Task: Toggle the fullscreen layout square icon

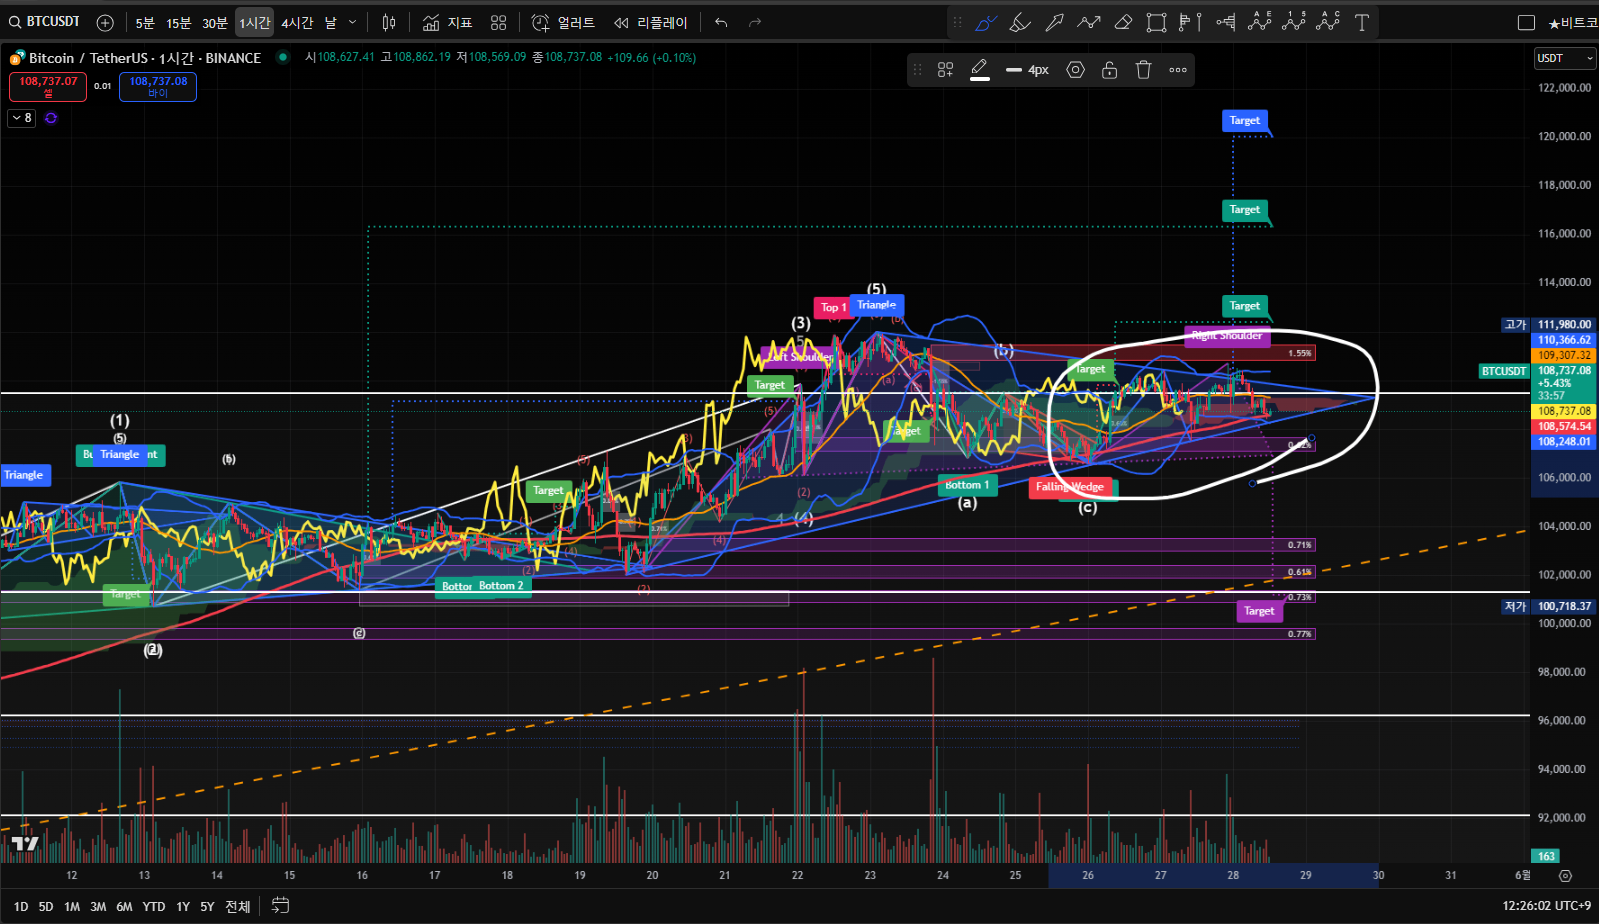Action: (x=1526, y=23)
